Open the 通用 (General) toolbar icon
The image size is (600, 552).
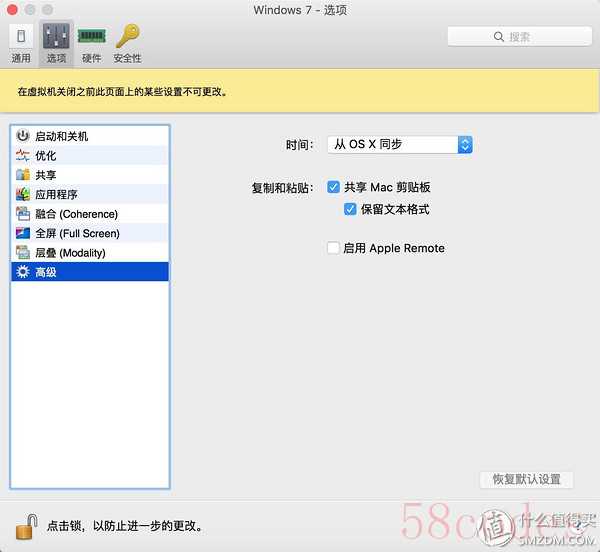[21, 43]
